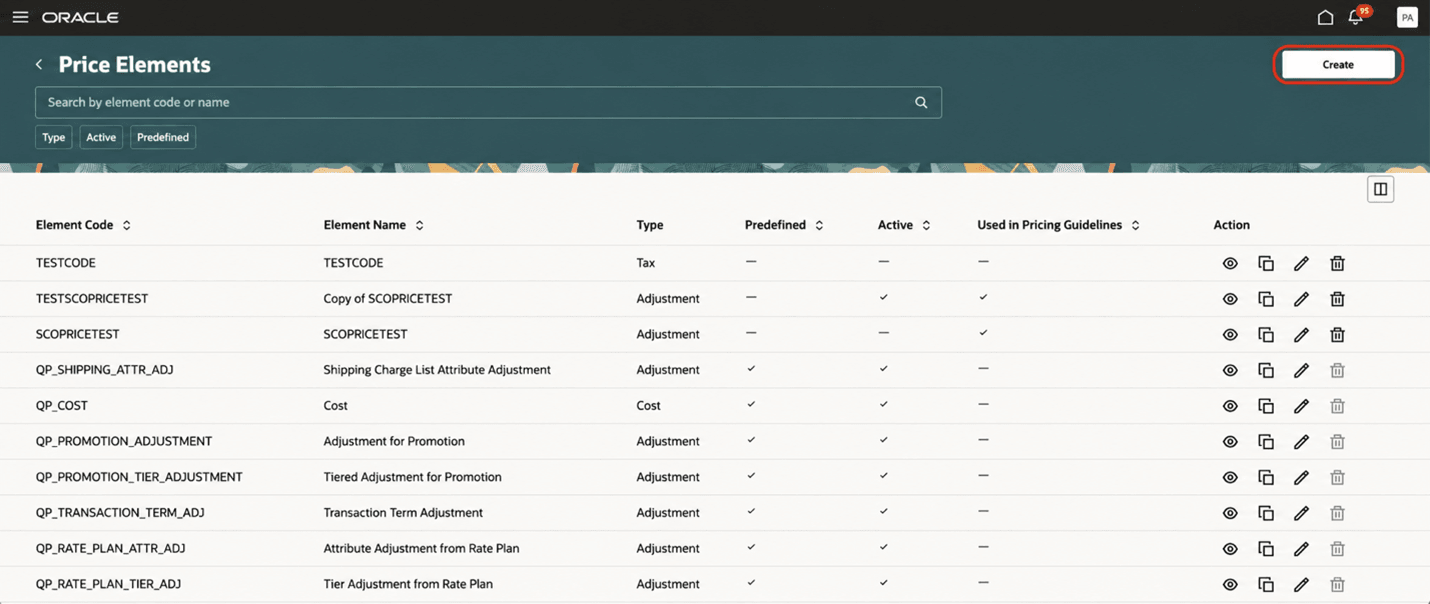Click the search magnifier icon
The image size is (1430, 604).
[x=921, y=102]
